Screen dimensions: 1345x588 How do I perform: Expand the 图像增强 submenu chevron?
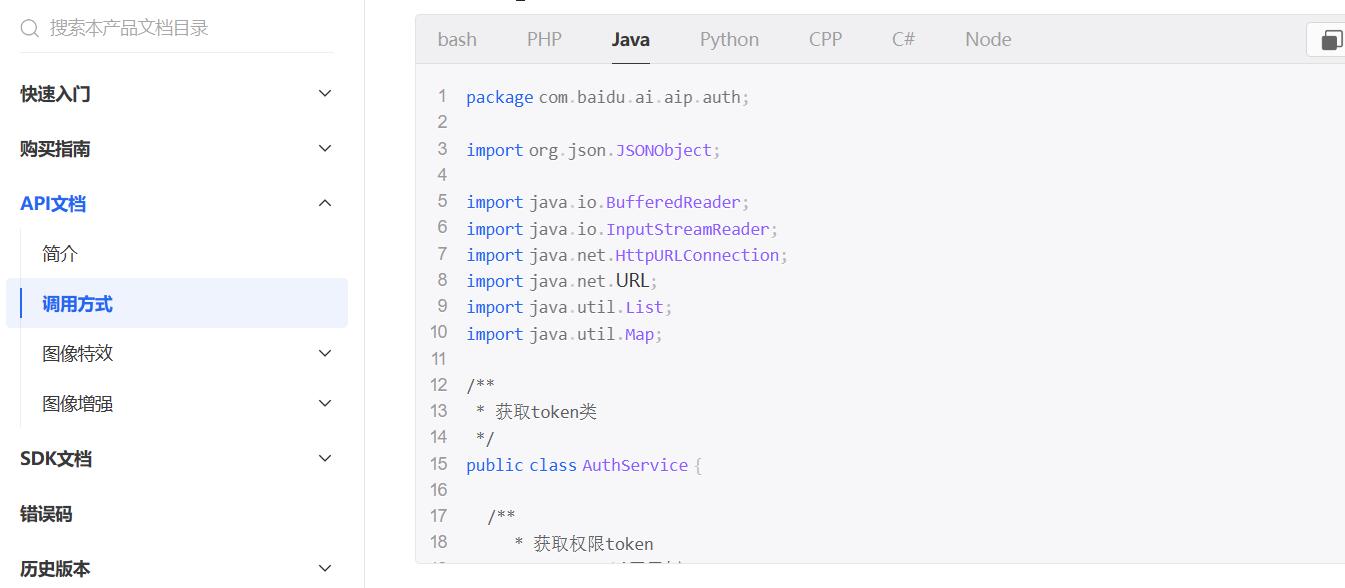pos(324,403)
